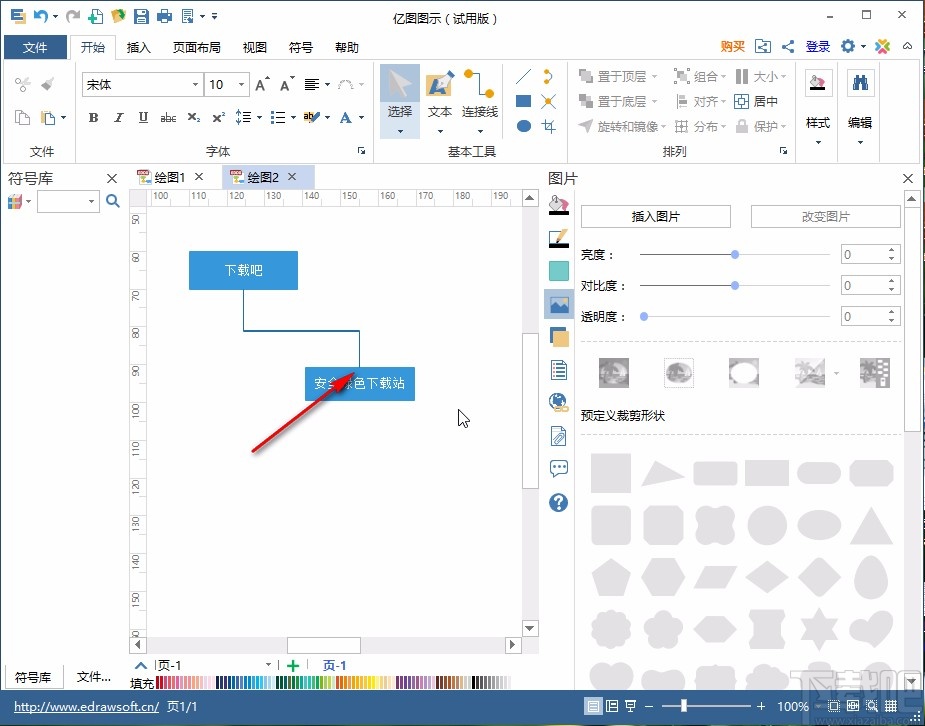Click the 透明度 transparency slider handle
925x726 pixels.
coord(644,317)
